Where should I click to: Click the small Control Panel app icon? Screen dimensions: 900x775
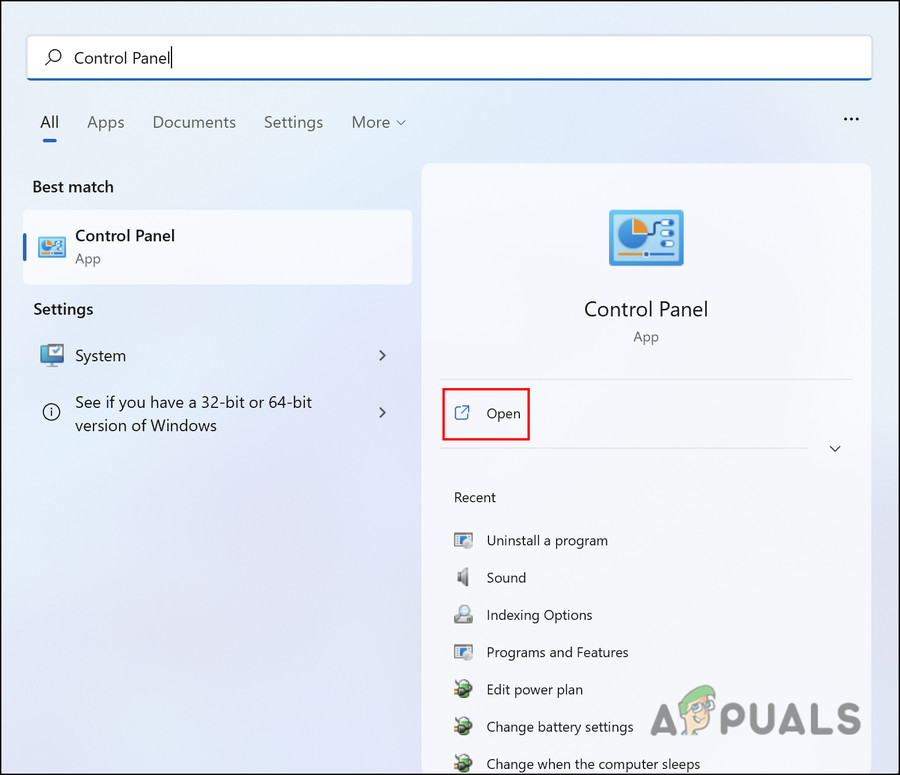(52, 247)
